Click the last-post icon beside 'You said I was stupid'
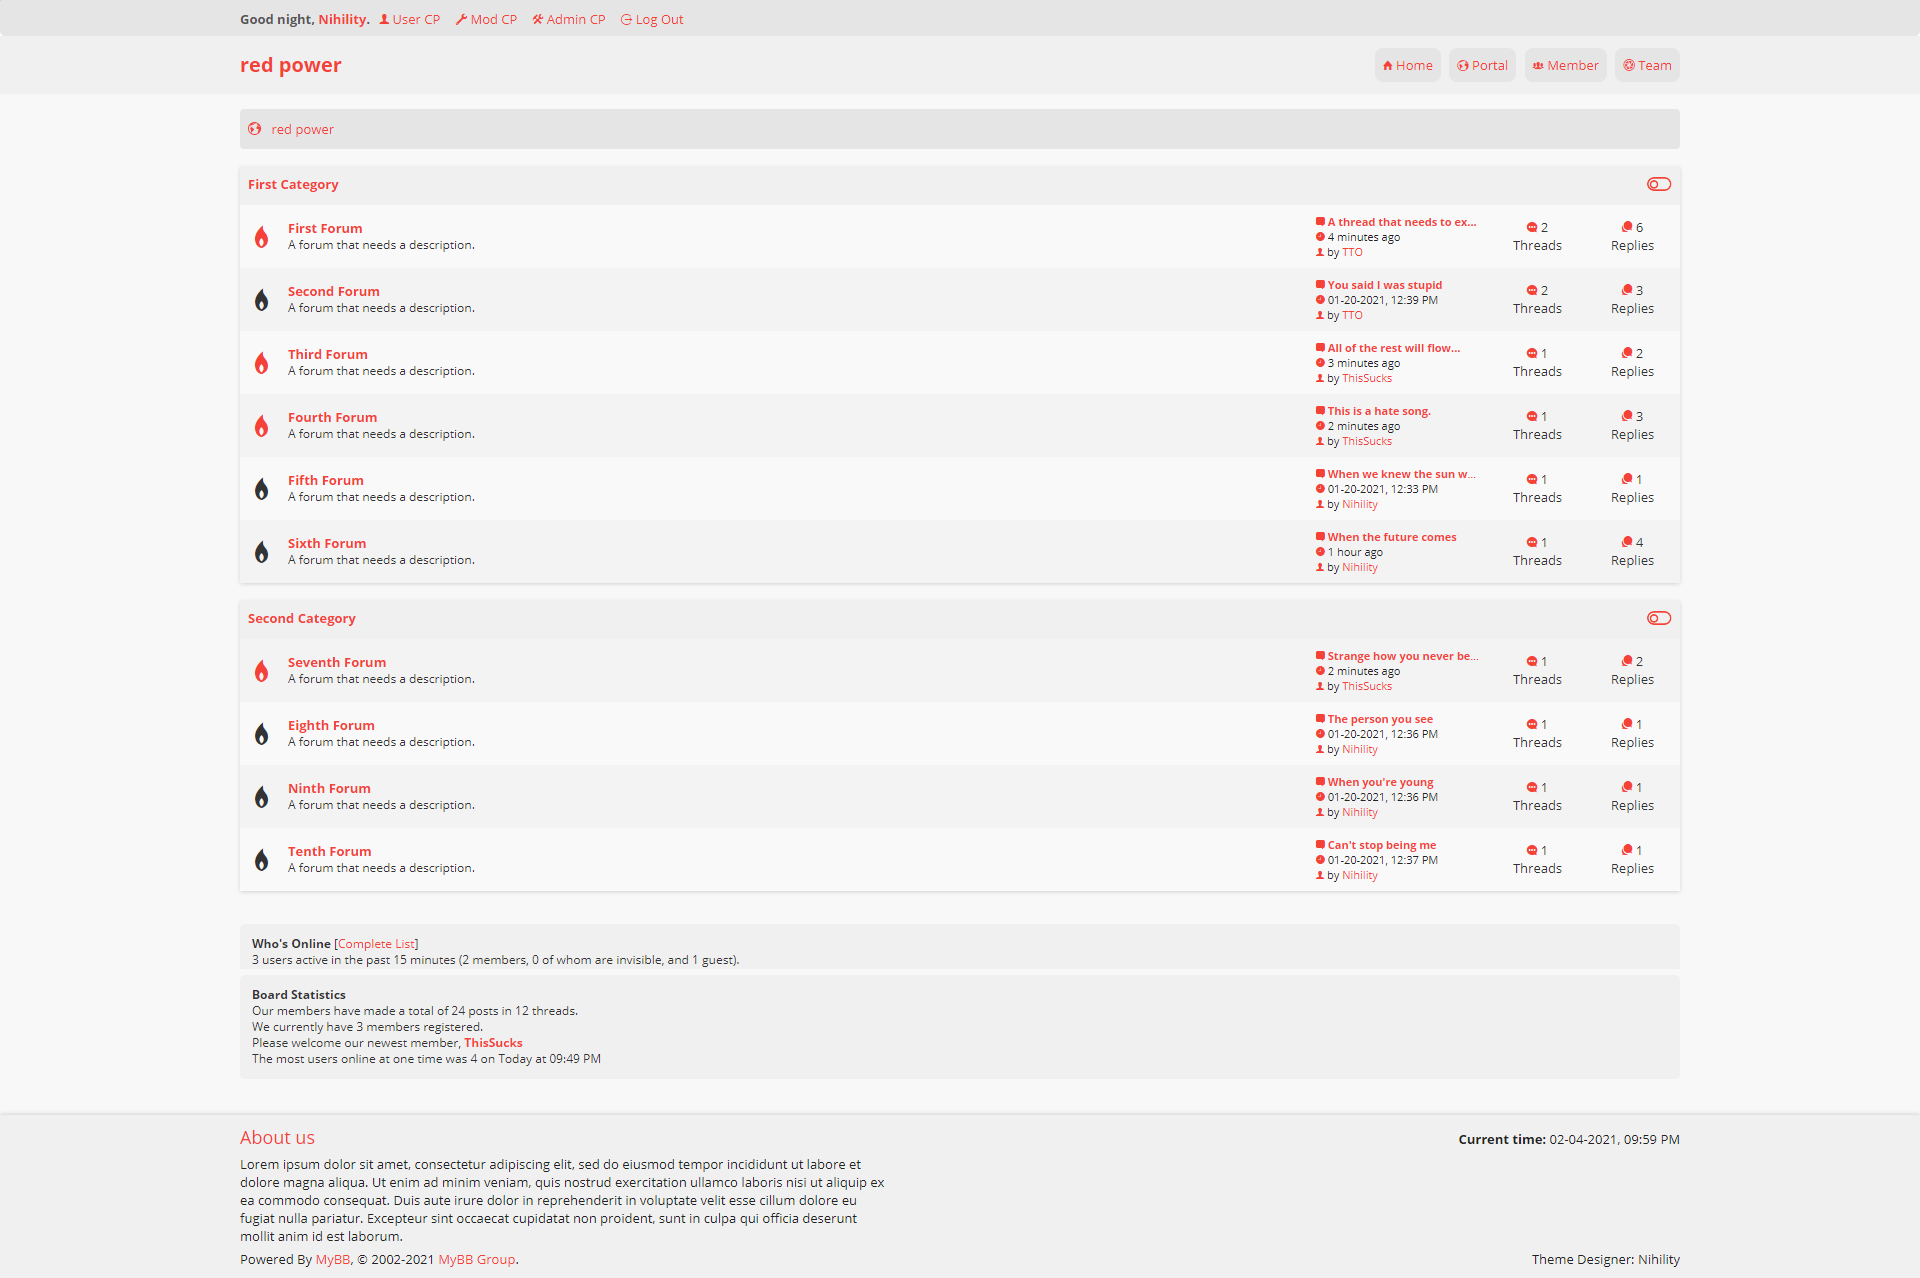Screen dimensions: 1920x1278 click(x=1320, y=285)
